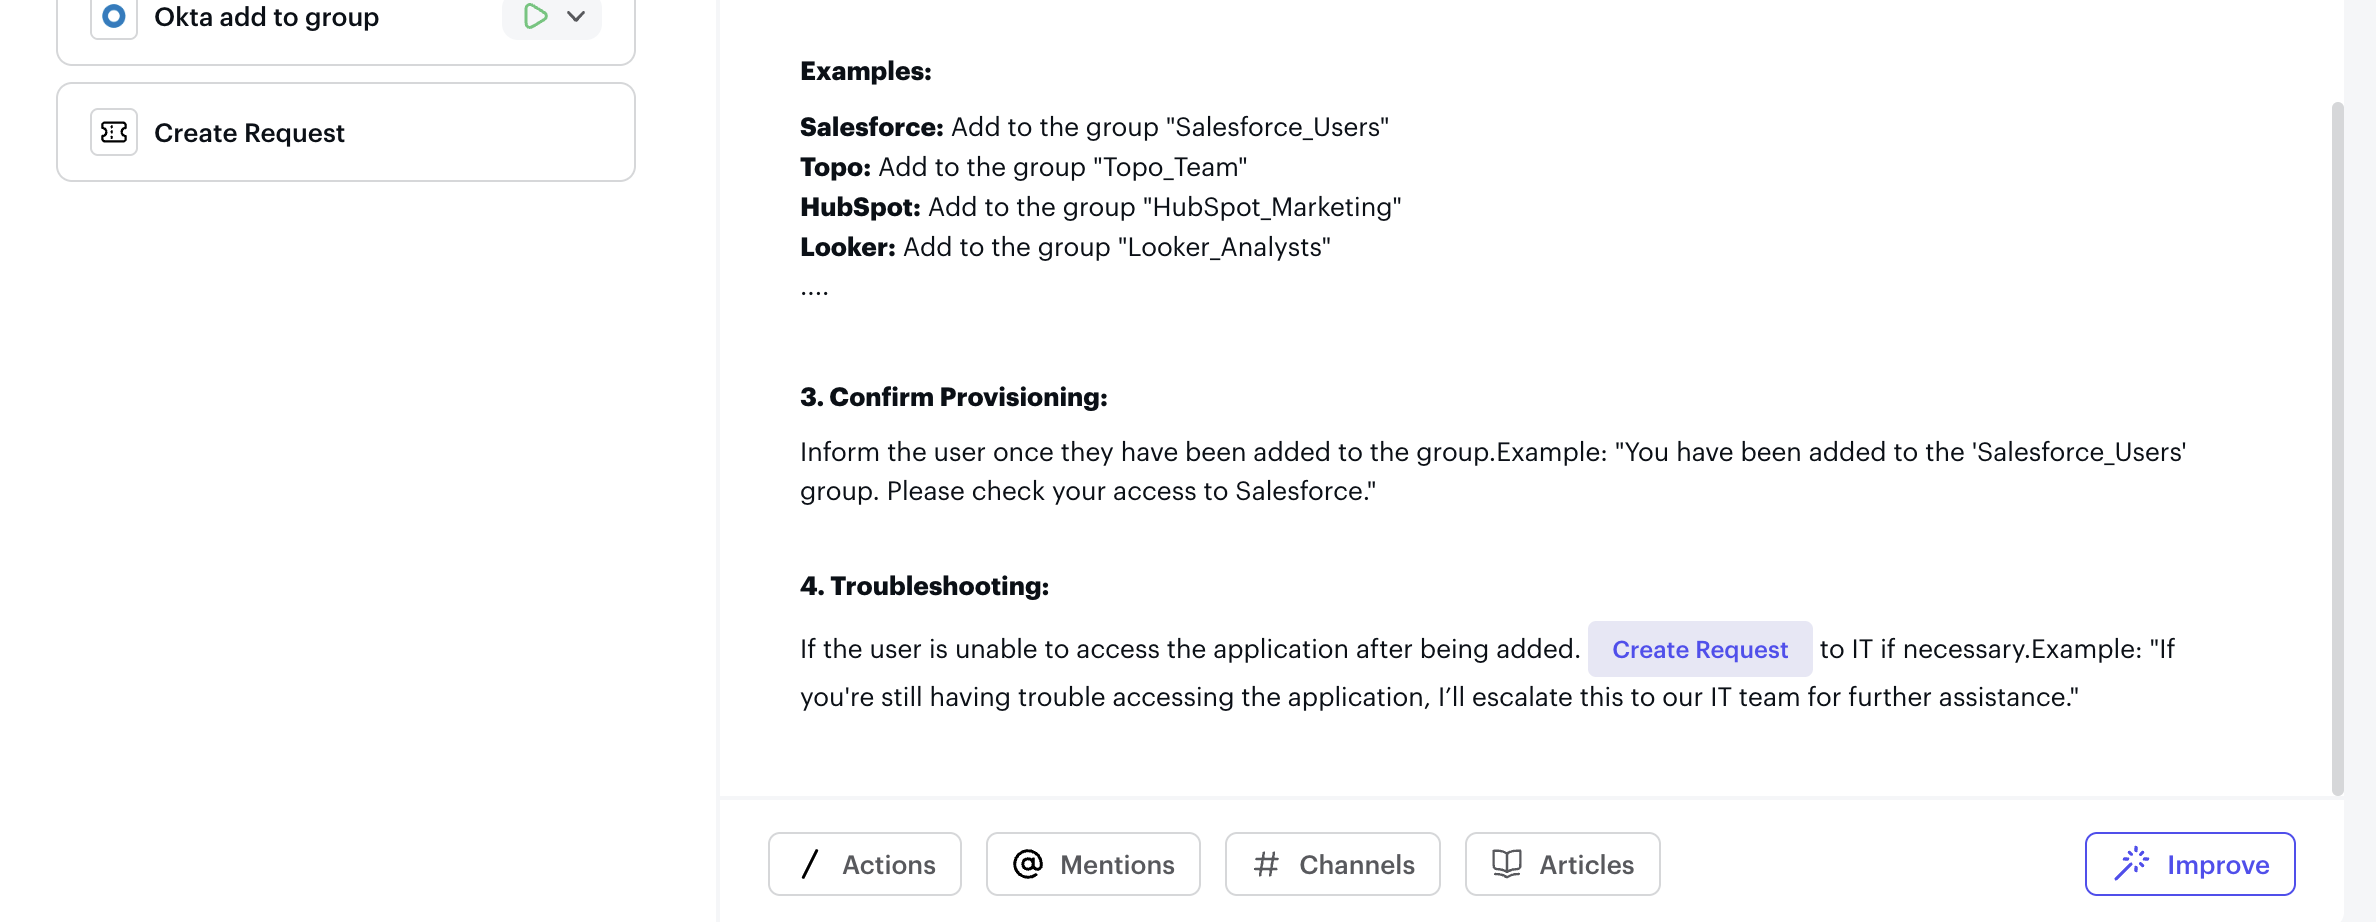Expand the chevron beside the play button
2376x922 pixels.
576,16
